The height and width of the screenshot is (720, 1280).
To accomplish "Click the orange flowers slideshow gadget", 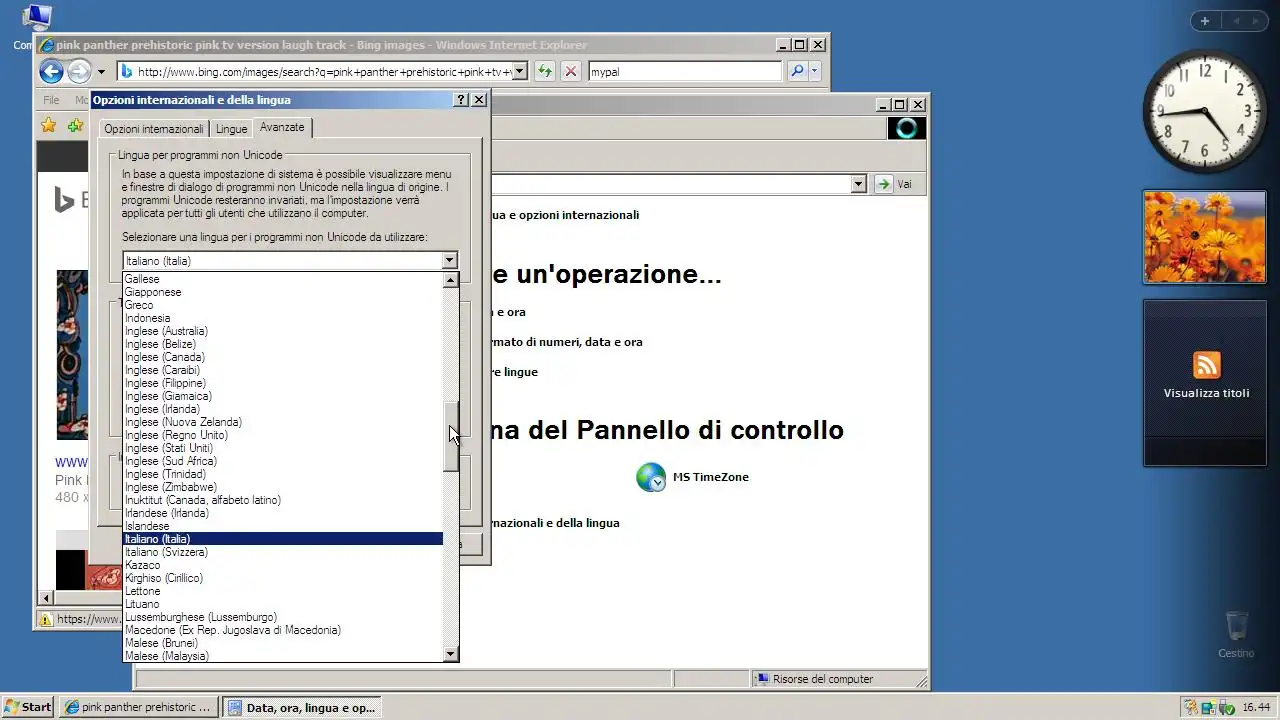I will click(1204, 237).
